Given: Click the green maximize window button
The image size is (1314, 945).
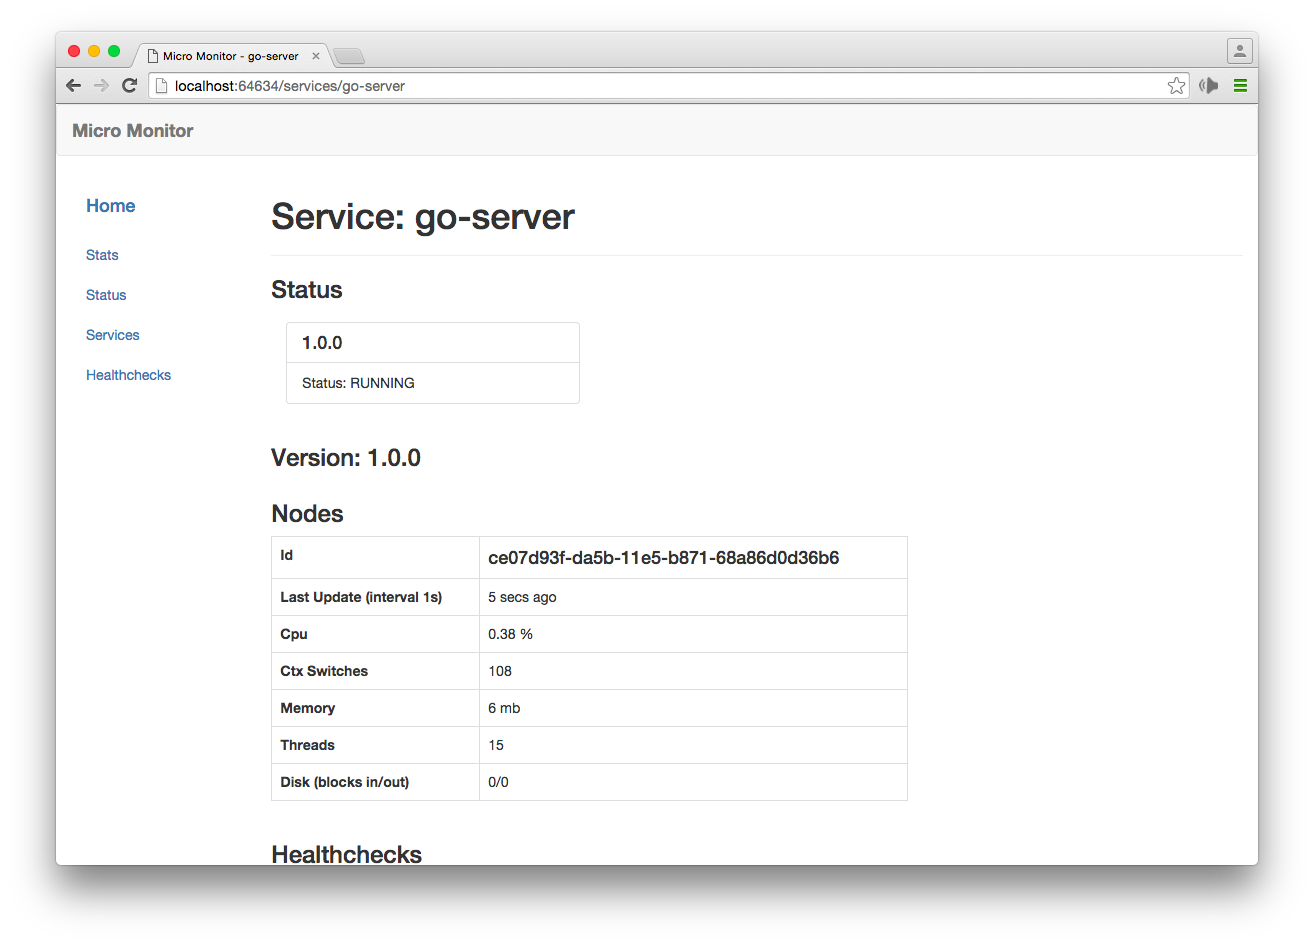Looking at the screenshot, I should [x=114, y=51].
